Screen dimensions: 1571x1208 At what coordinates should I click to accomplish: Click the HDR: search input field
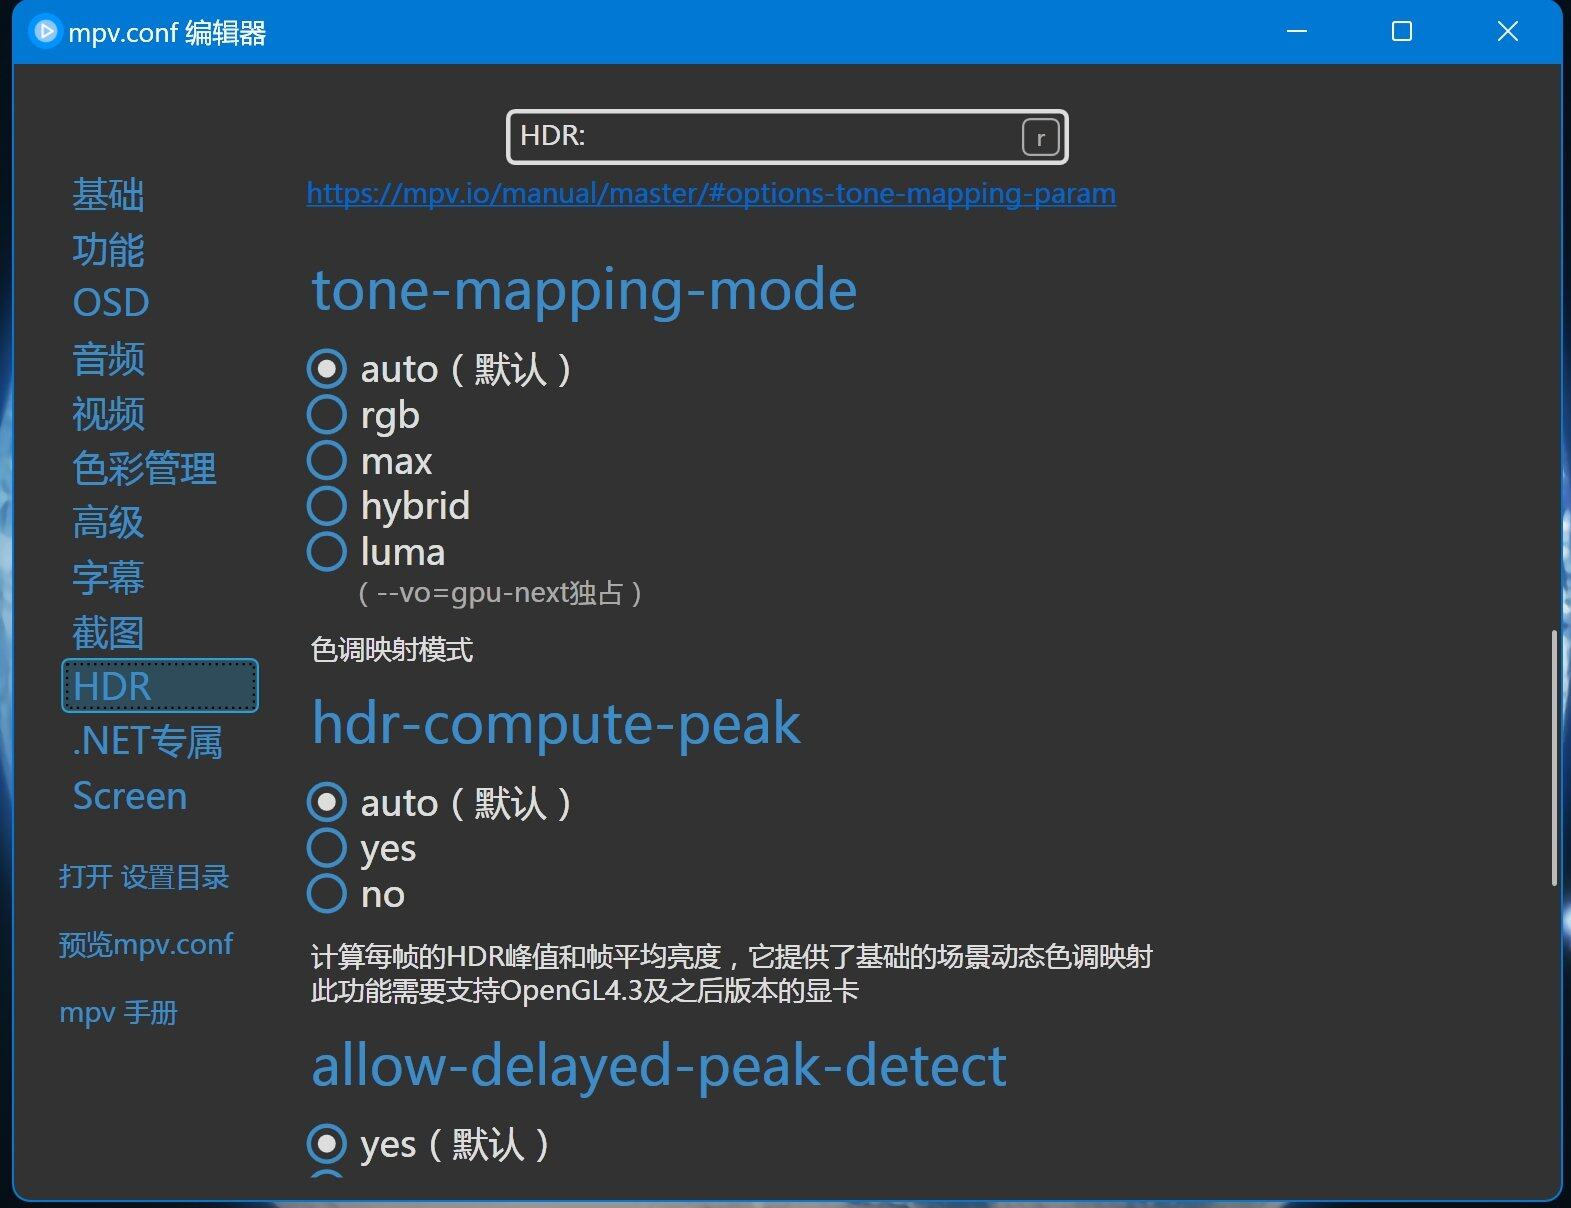click(787, 137)
